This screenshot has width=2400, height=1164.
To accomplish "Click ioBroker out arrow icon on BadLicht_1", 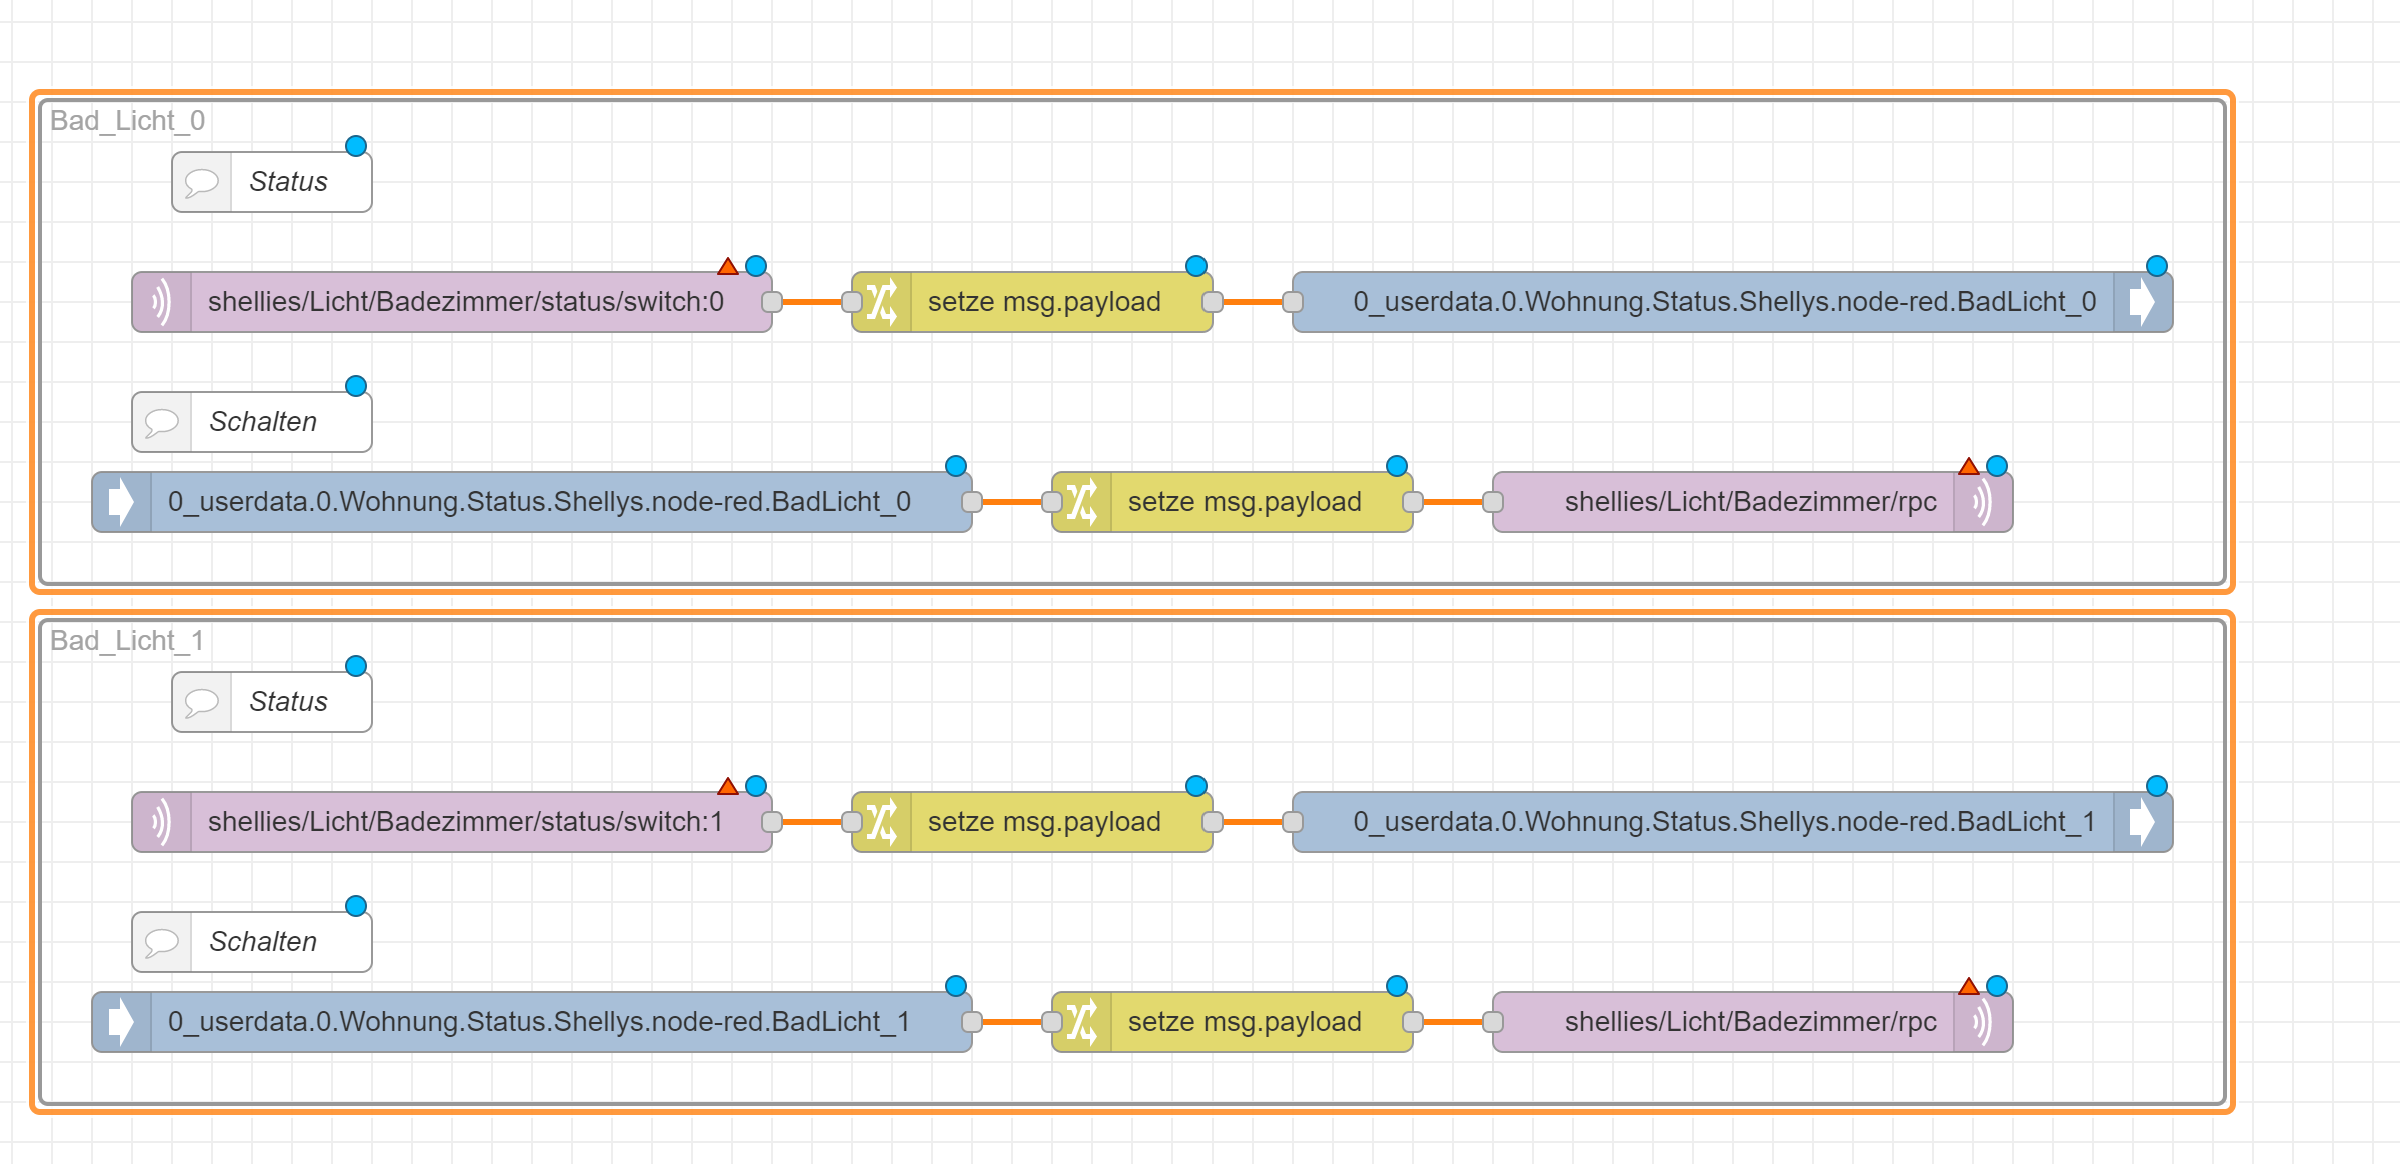I will coord(2142,822).
